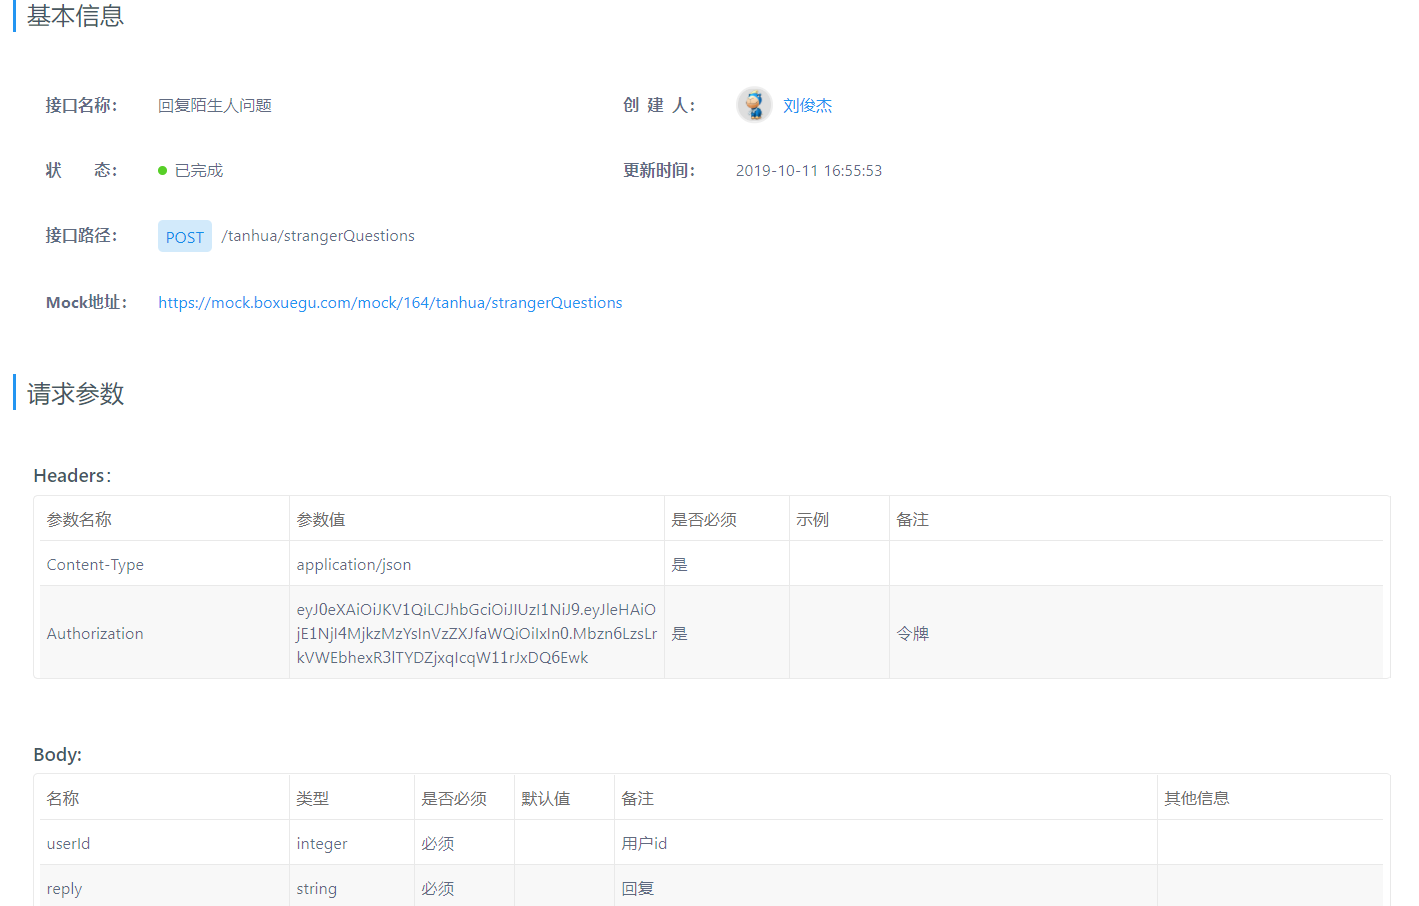This screenshot has width=1419, height=906.
Task: Click the 是 required cell for Content-Type
Action: tap(727, 564)
